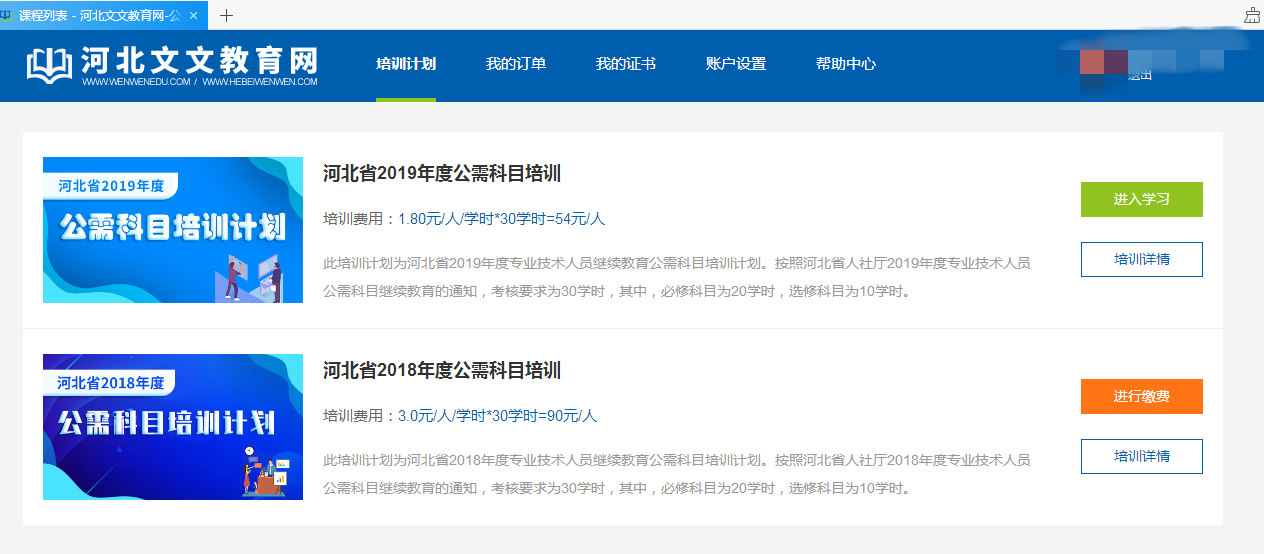View 培训详情 for the 2019 course

pyautogui.click(x=1141, y=259)
